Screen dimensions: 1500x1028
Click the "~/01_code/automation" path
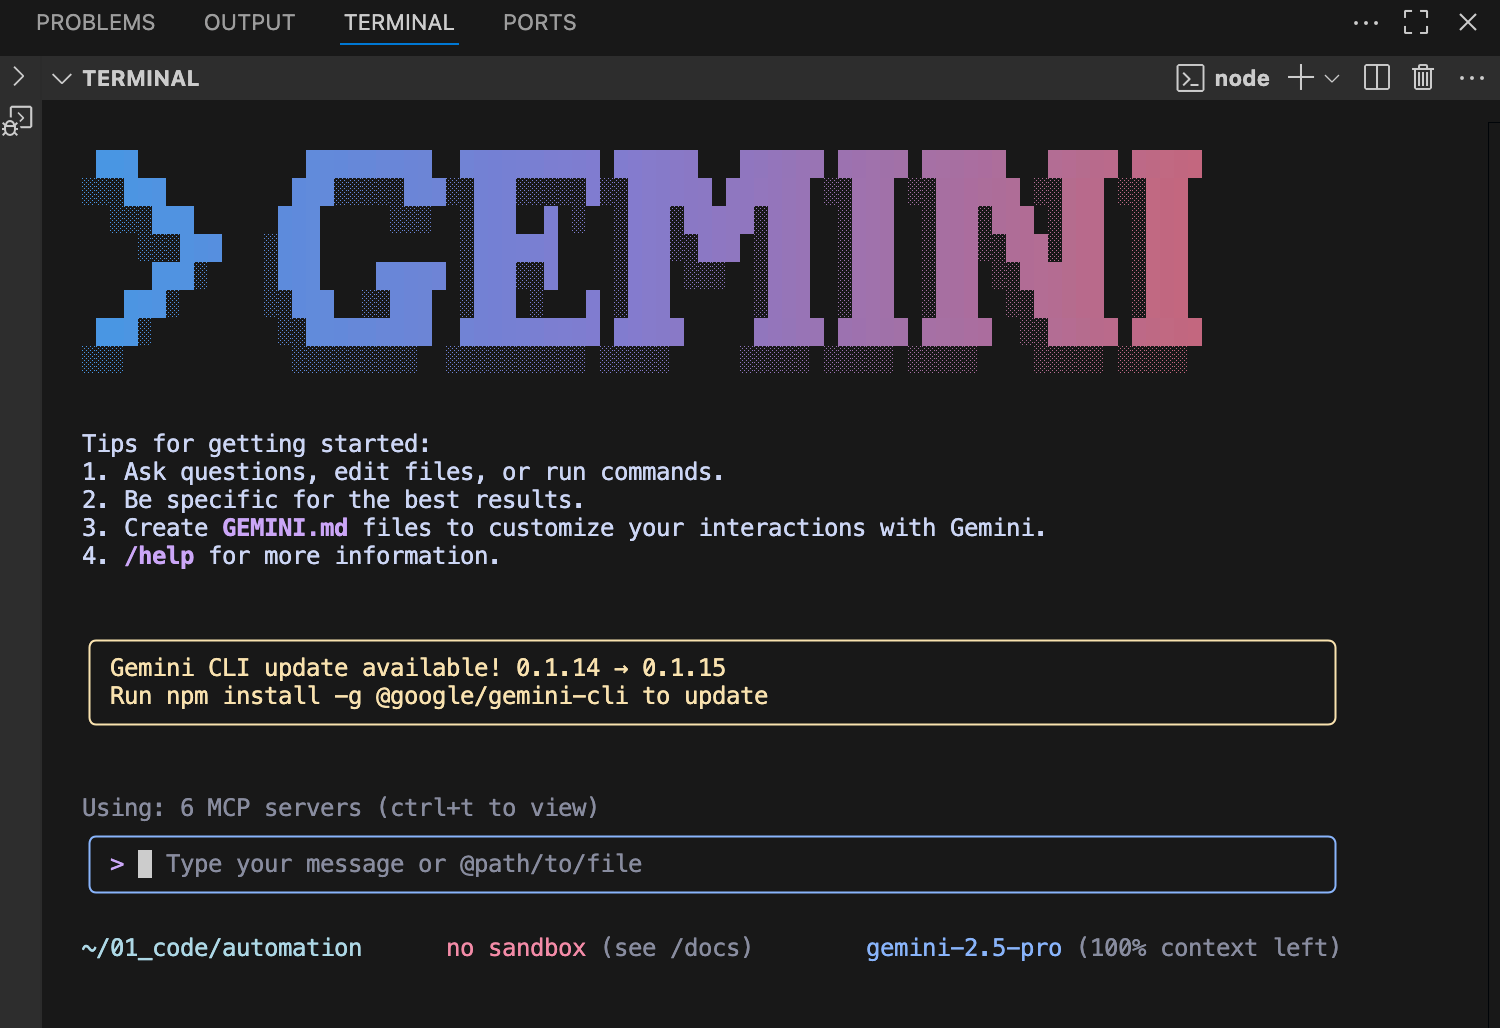(222, 948)
